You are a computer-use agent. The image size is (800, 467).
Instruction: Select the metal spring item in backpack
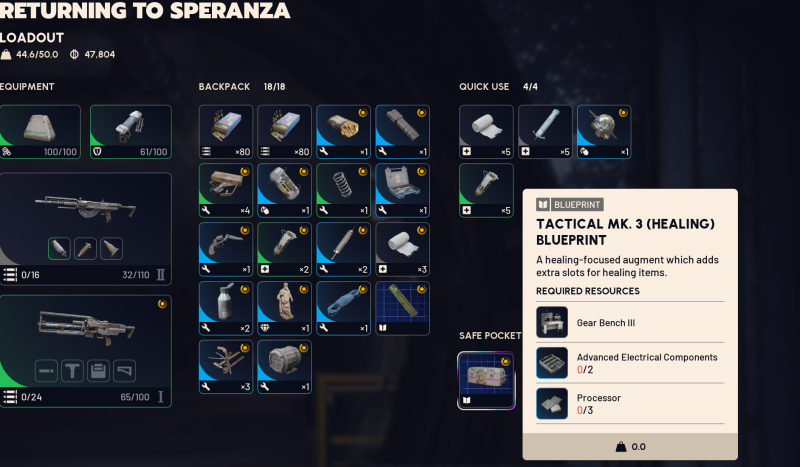[x=343, y=190]
